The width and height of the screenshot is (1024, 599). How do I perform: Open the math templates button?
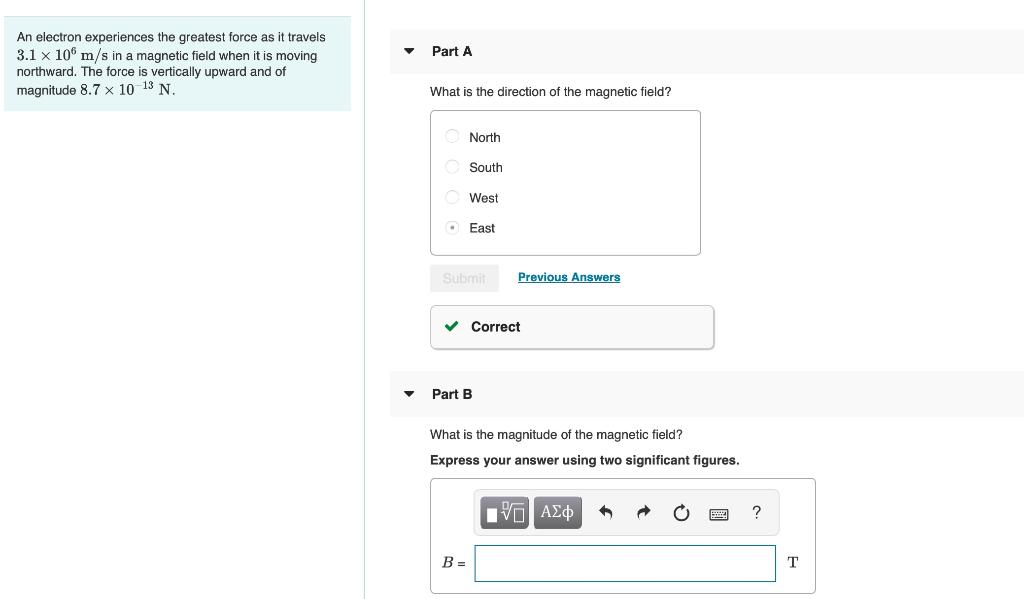pyautogui.click(x=505, y=513)
